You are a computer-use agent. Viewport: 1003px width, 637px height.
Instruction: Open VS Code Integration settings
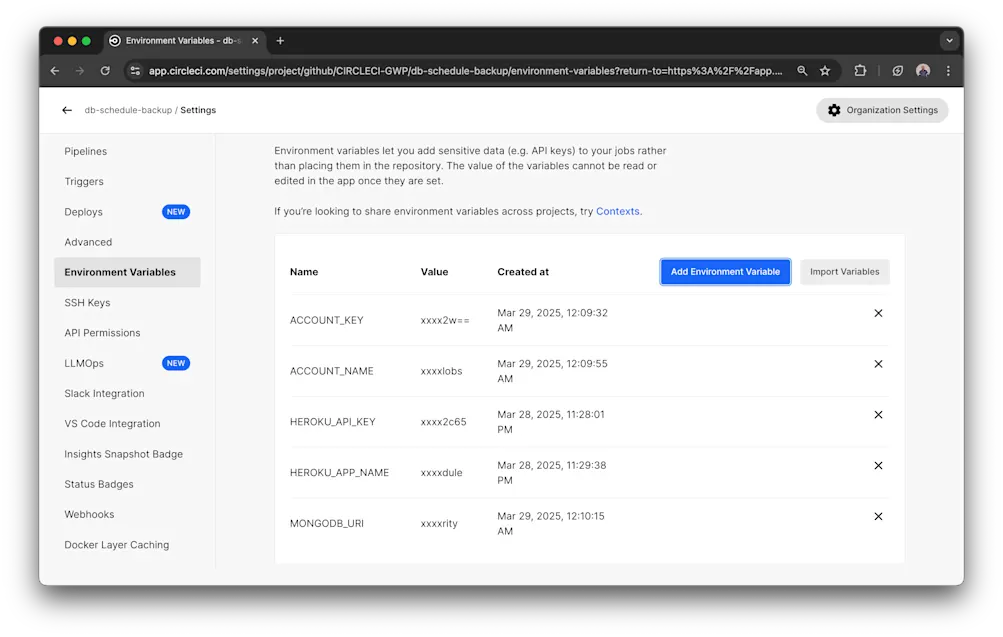coord(113,424)
